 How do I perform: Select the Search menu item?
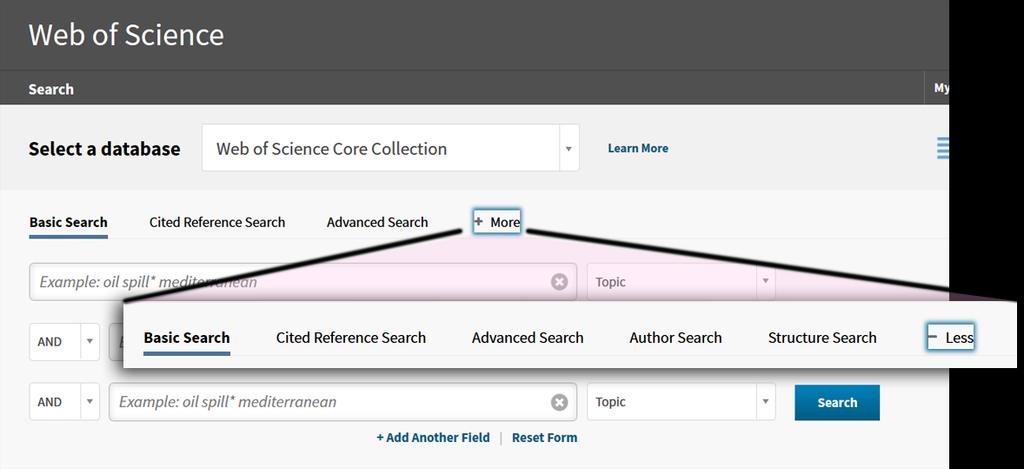[51, 89]
